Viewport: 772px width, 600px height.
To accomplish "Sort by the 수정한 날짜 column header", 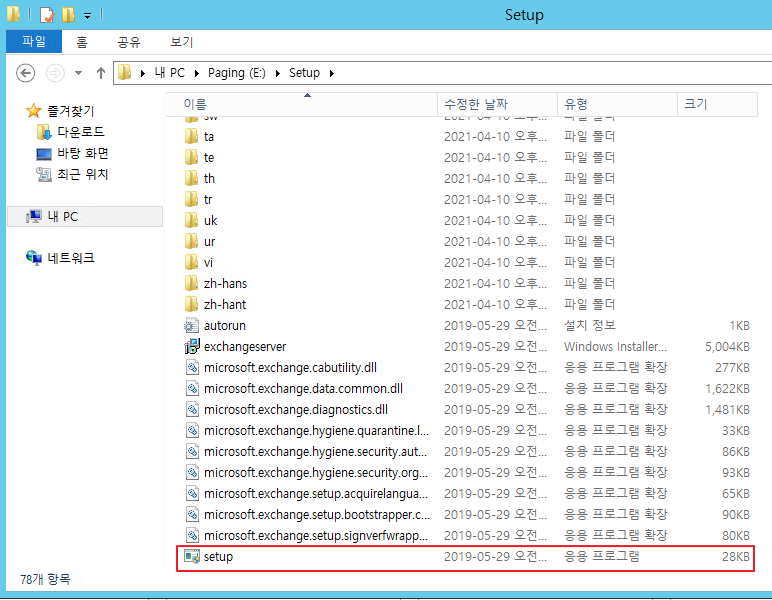I will (497, 104).
